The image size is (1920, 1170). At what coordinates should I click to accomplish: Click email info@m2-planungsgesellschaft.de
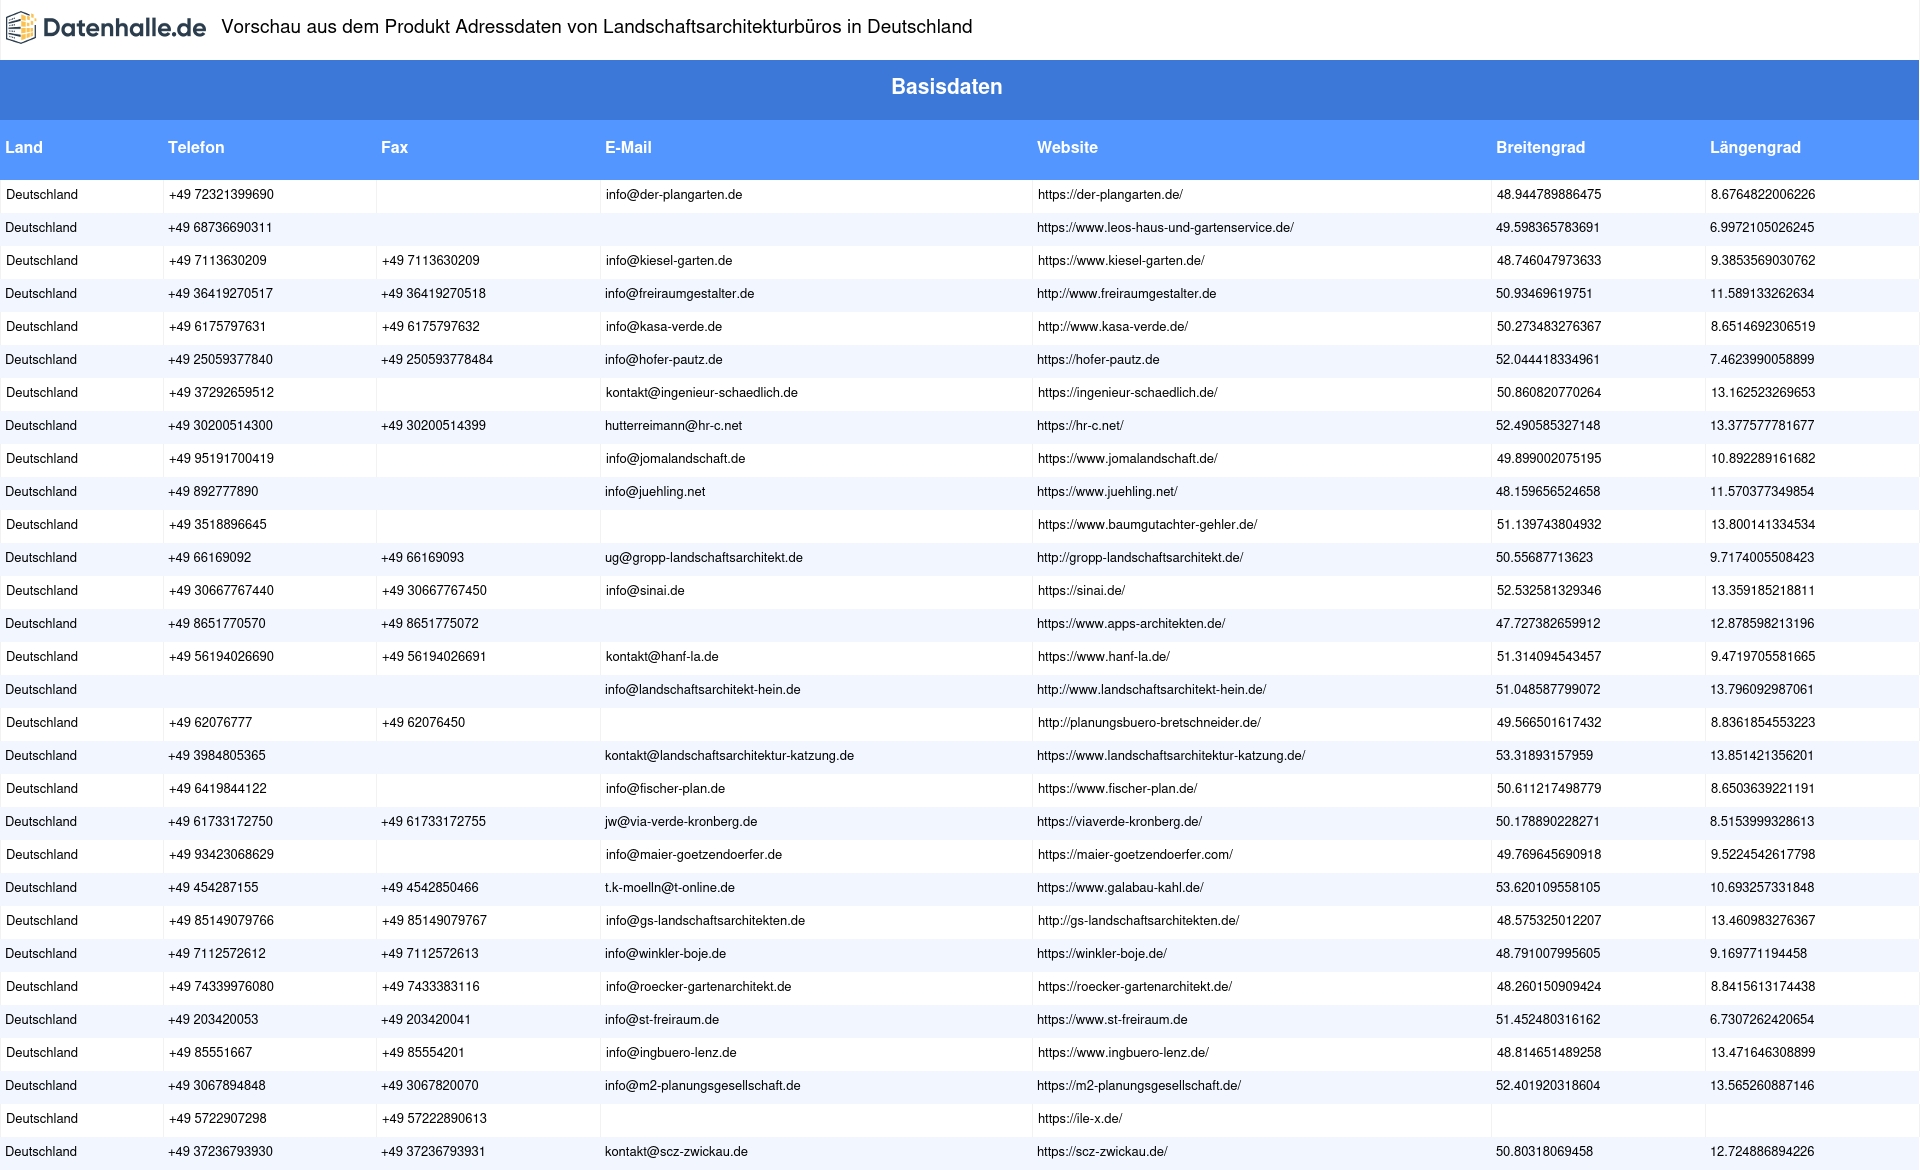(x=702, y=1086)
